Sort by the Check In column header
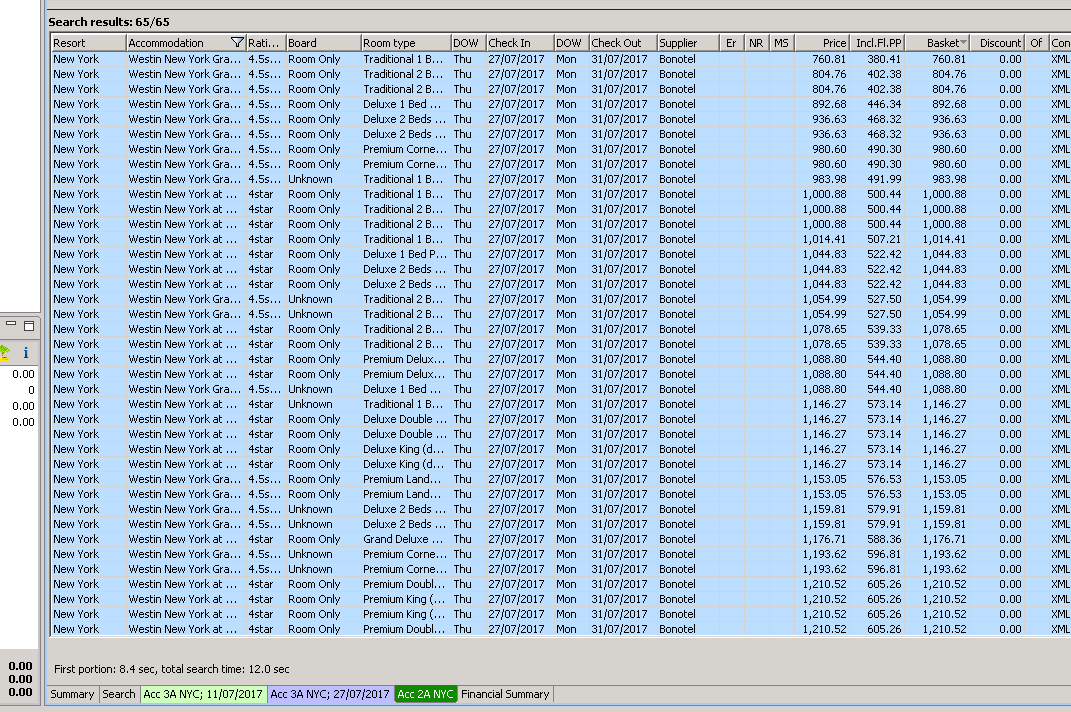The width and height of the screenshot is (1071, 712). pyautogui.click(x=520, y=42)
